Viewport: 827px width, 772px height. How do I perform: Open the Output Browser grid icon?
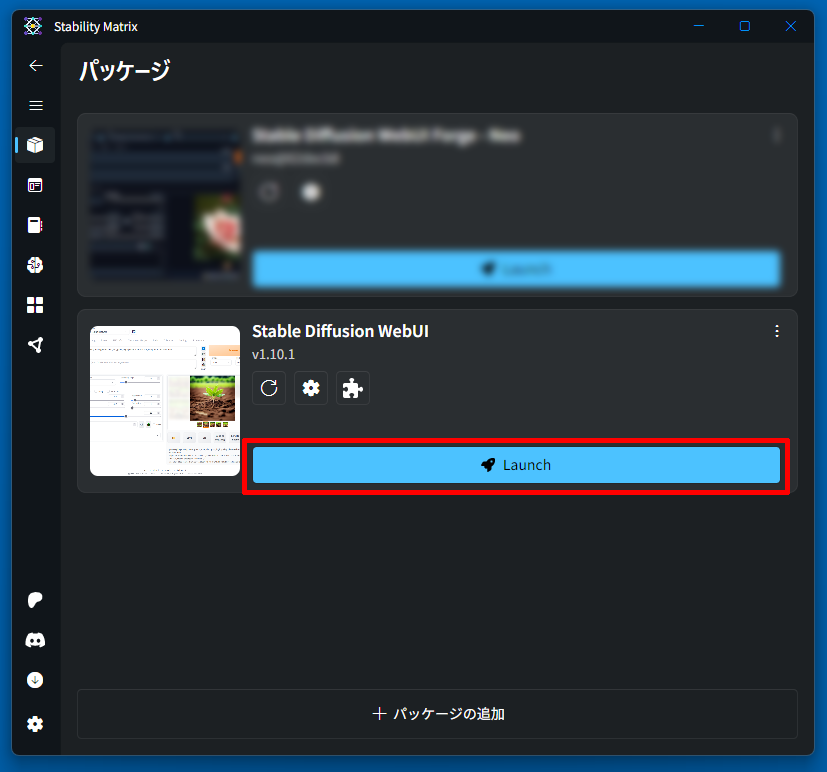(36, 304)
